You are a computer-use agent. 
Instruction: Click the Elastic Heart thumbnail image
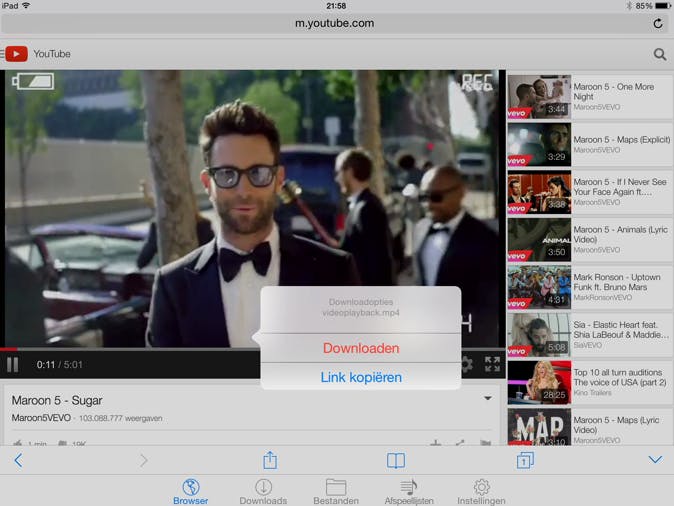[x=539, y=335]
